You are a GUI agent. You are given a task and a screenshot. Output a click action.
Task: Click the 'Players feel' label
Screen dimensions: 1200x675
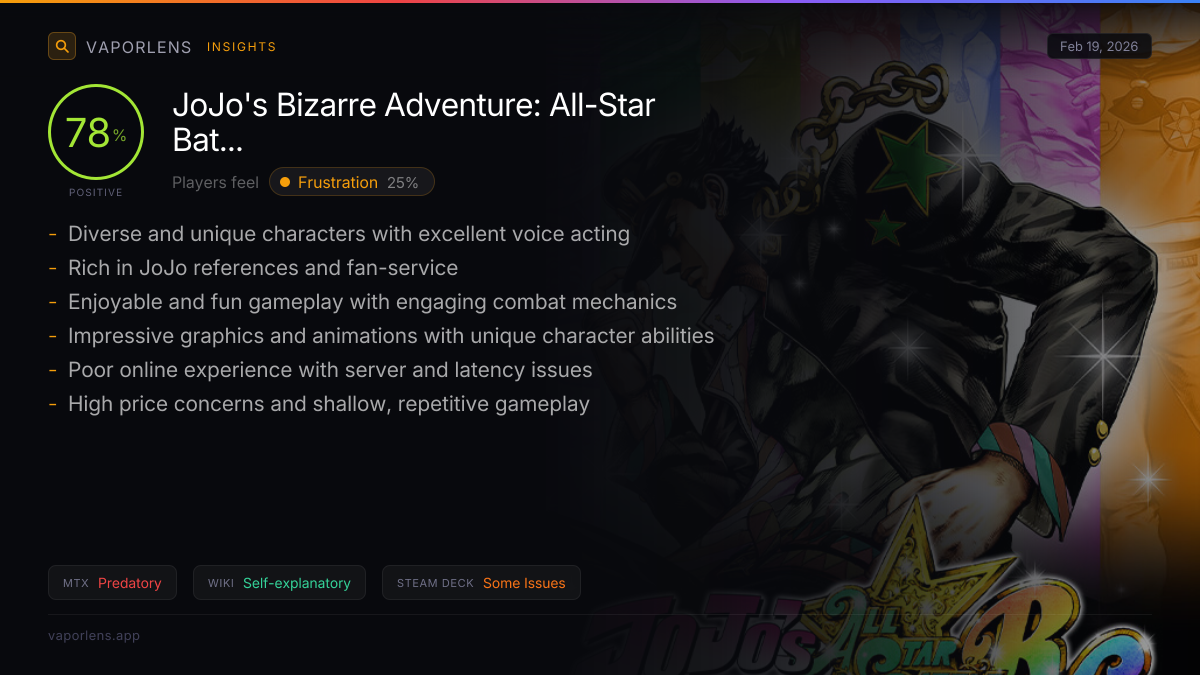point(215,182)
